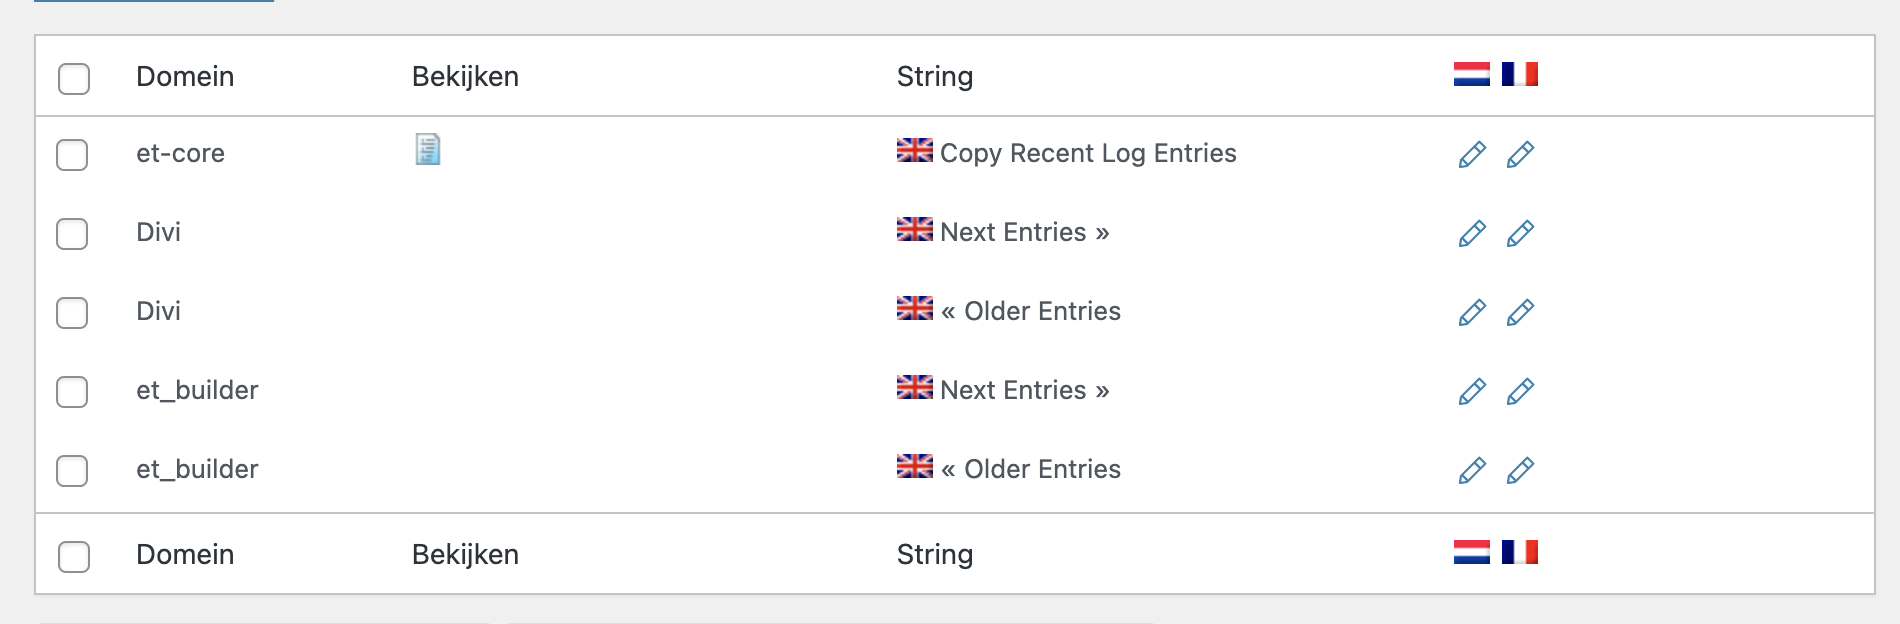
Task: Check the et_builder Older Entries row checkbox
Action: (72, 470)
